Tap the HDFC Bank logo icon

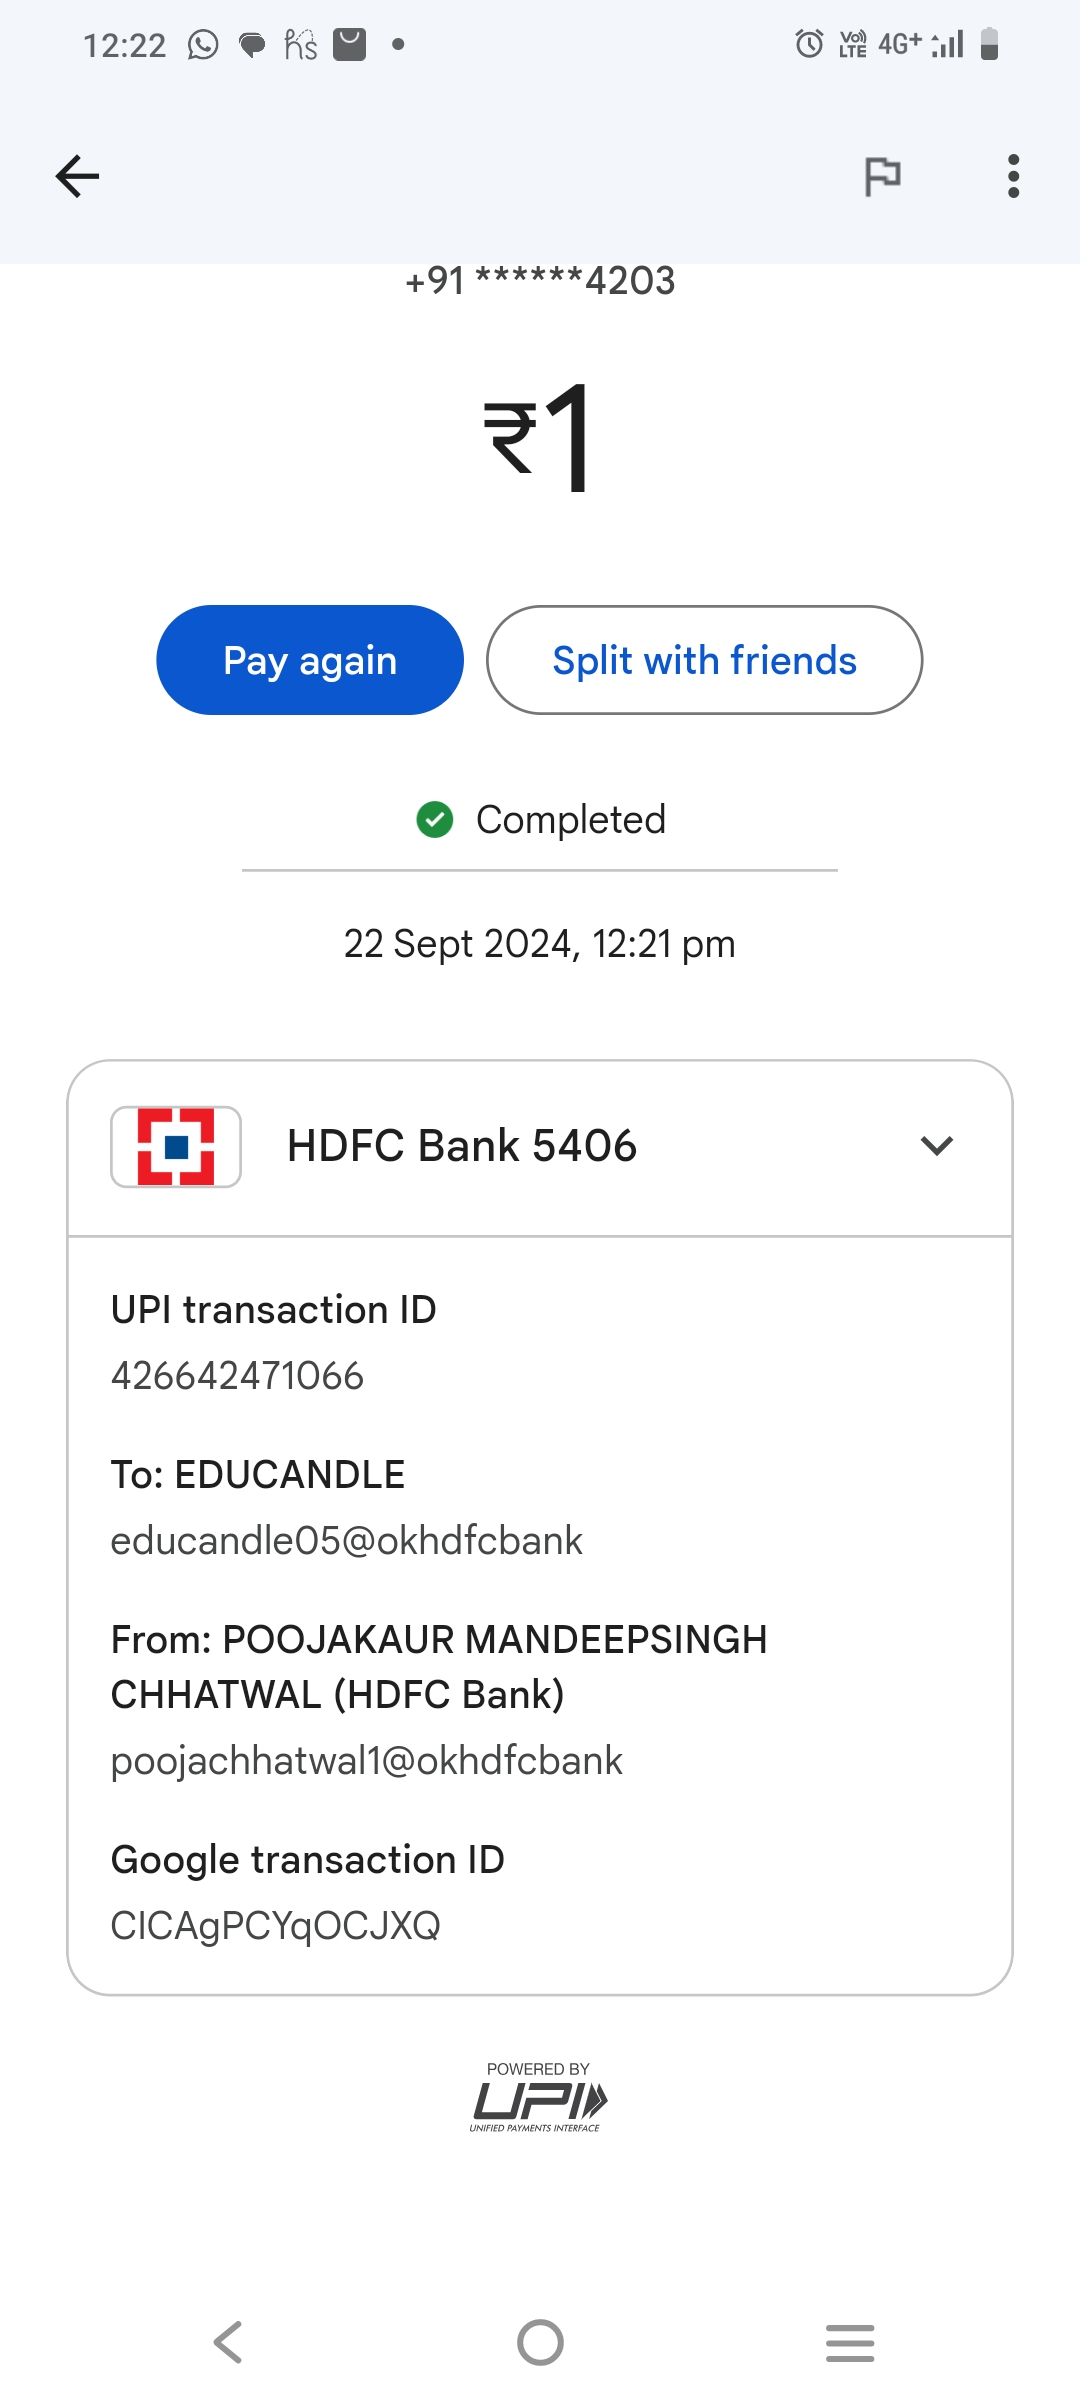pos(176,1147)
